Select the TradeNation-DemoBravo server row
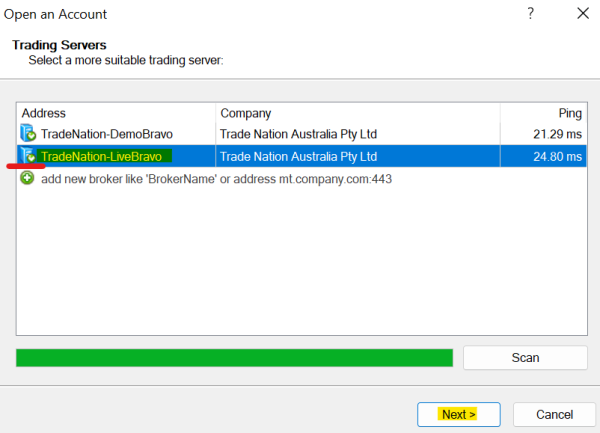This screenshot has height=433, width=600. (x=302, y=134)
